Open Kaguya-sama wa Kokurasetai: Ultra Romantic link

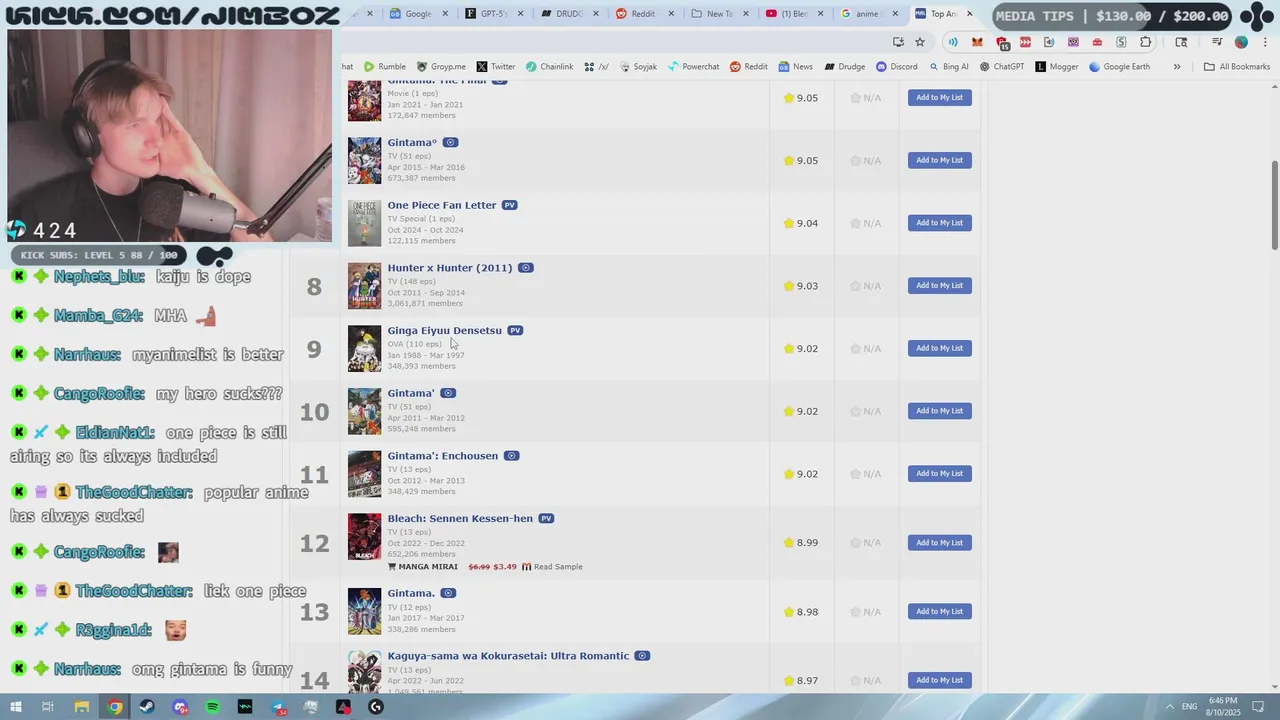tap(508, 656)
